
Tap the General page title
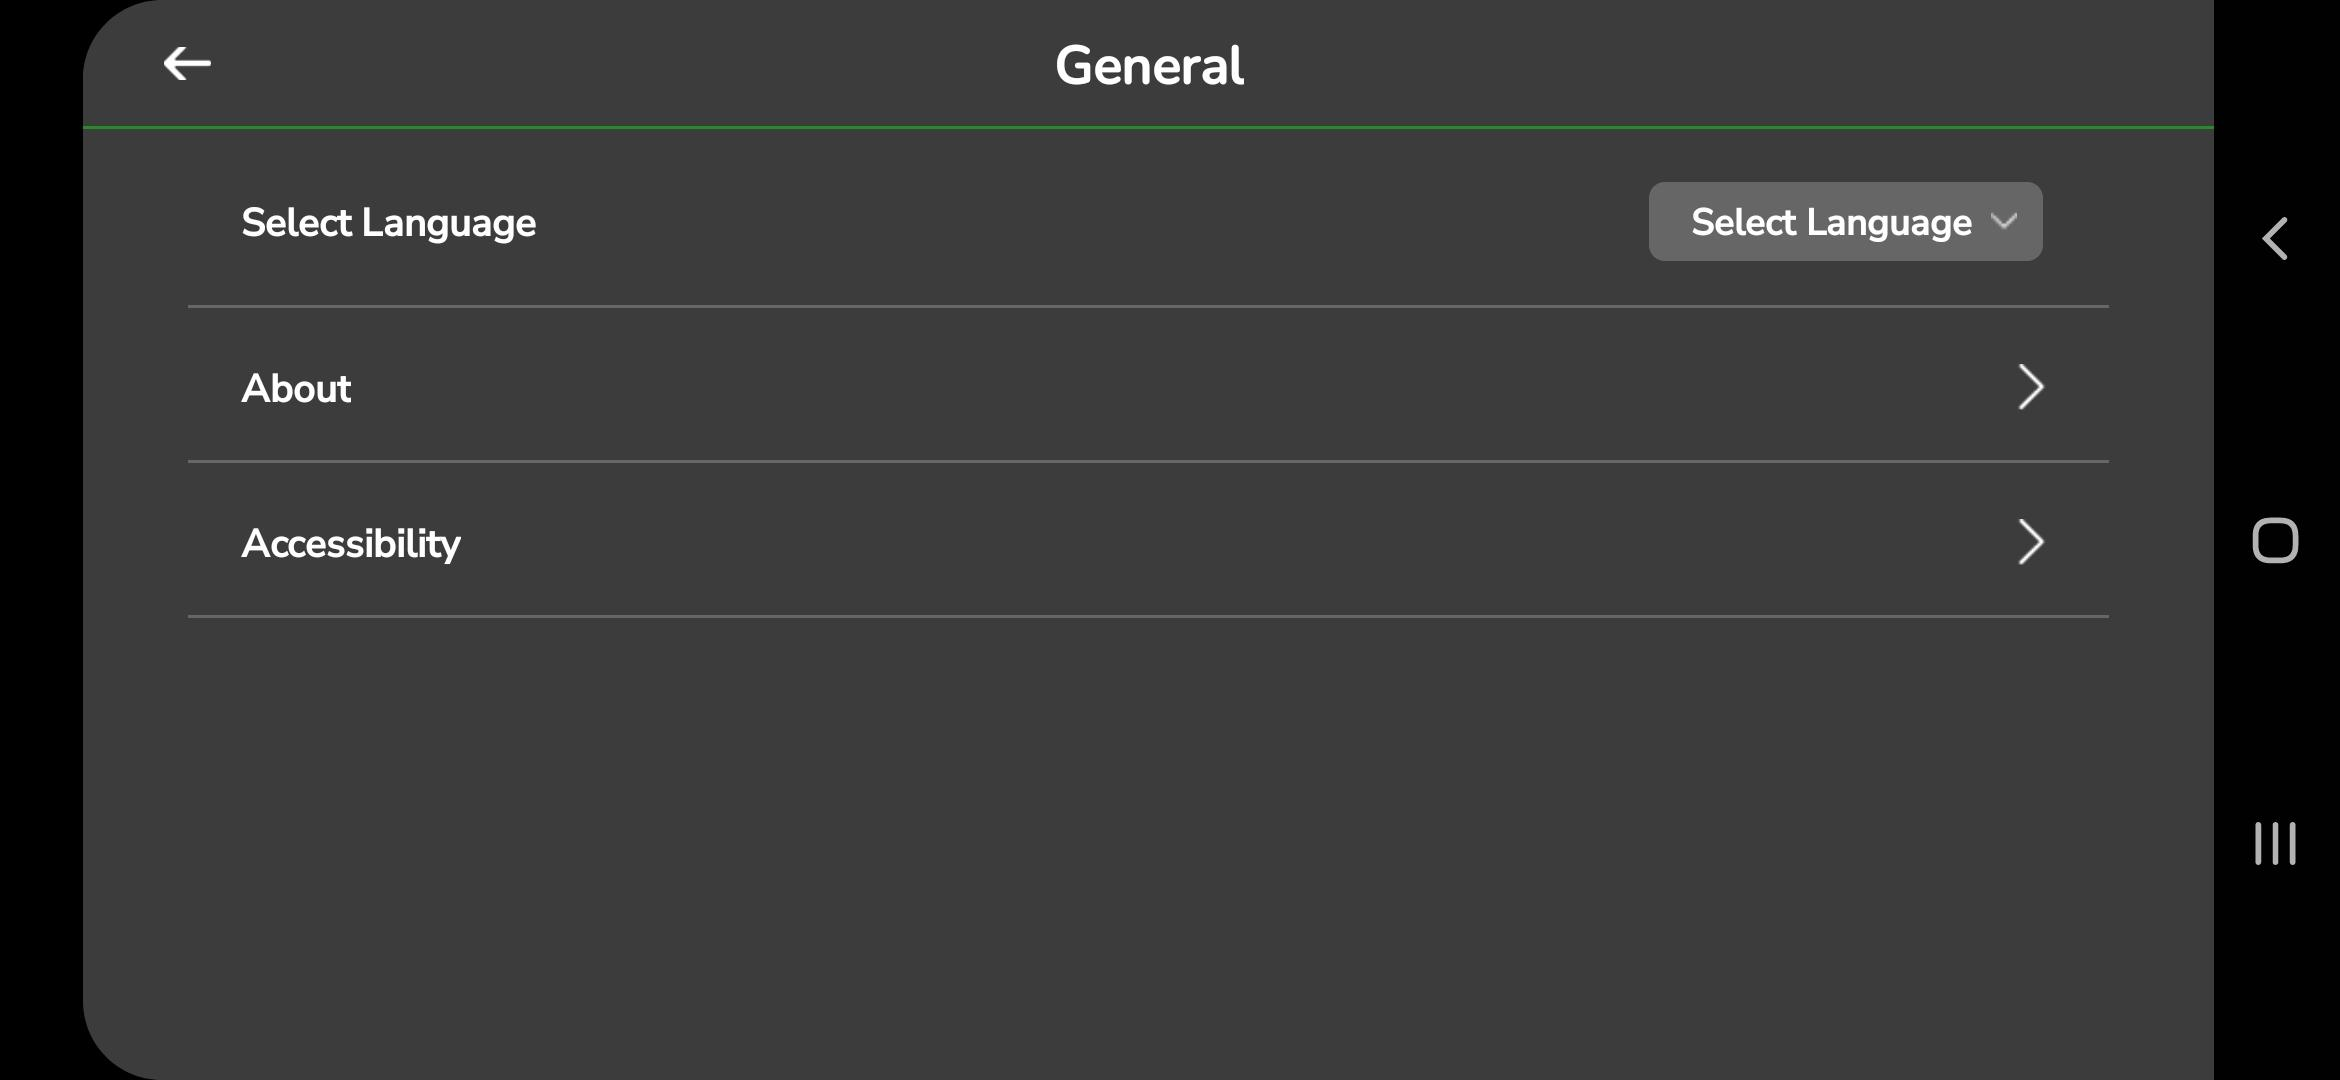[x=1149, y=66]
